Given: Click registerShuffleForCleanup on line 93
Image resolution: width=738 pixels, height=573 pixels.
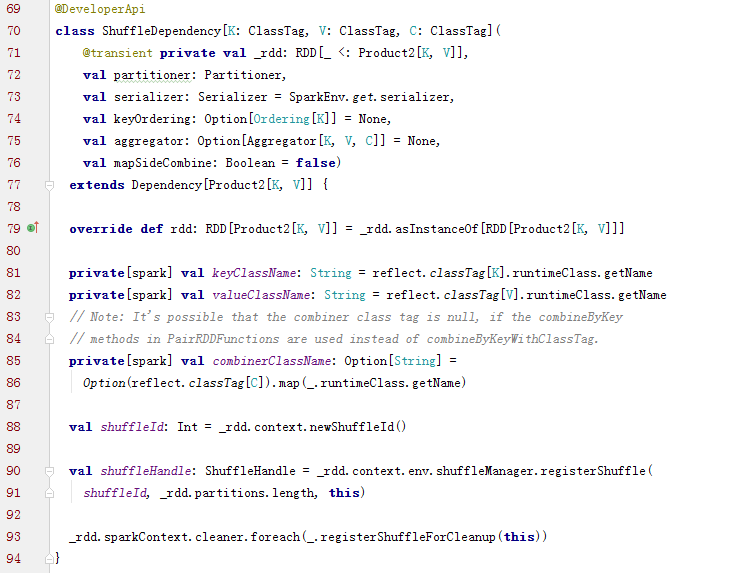Looking at the screenshot, I should coord(408,537).
